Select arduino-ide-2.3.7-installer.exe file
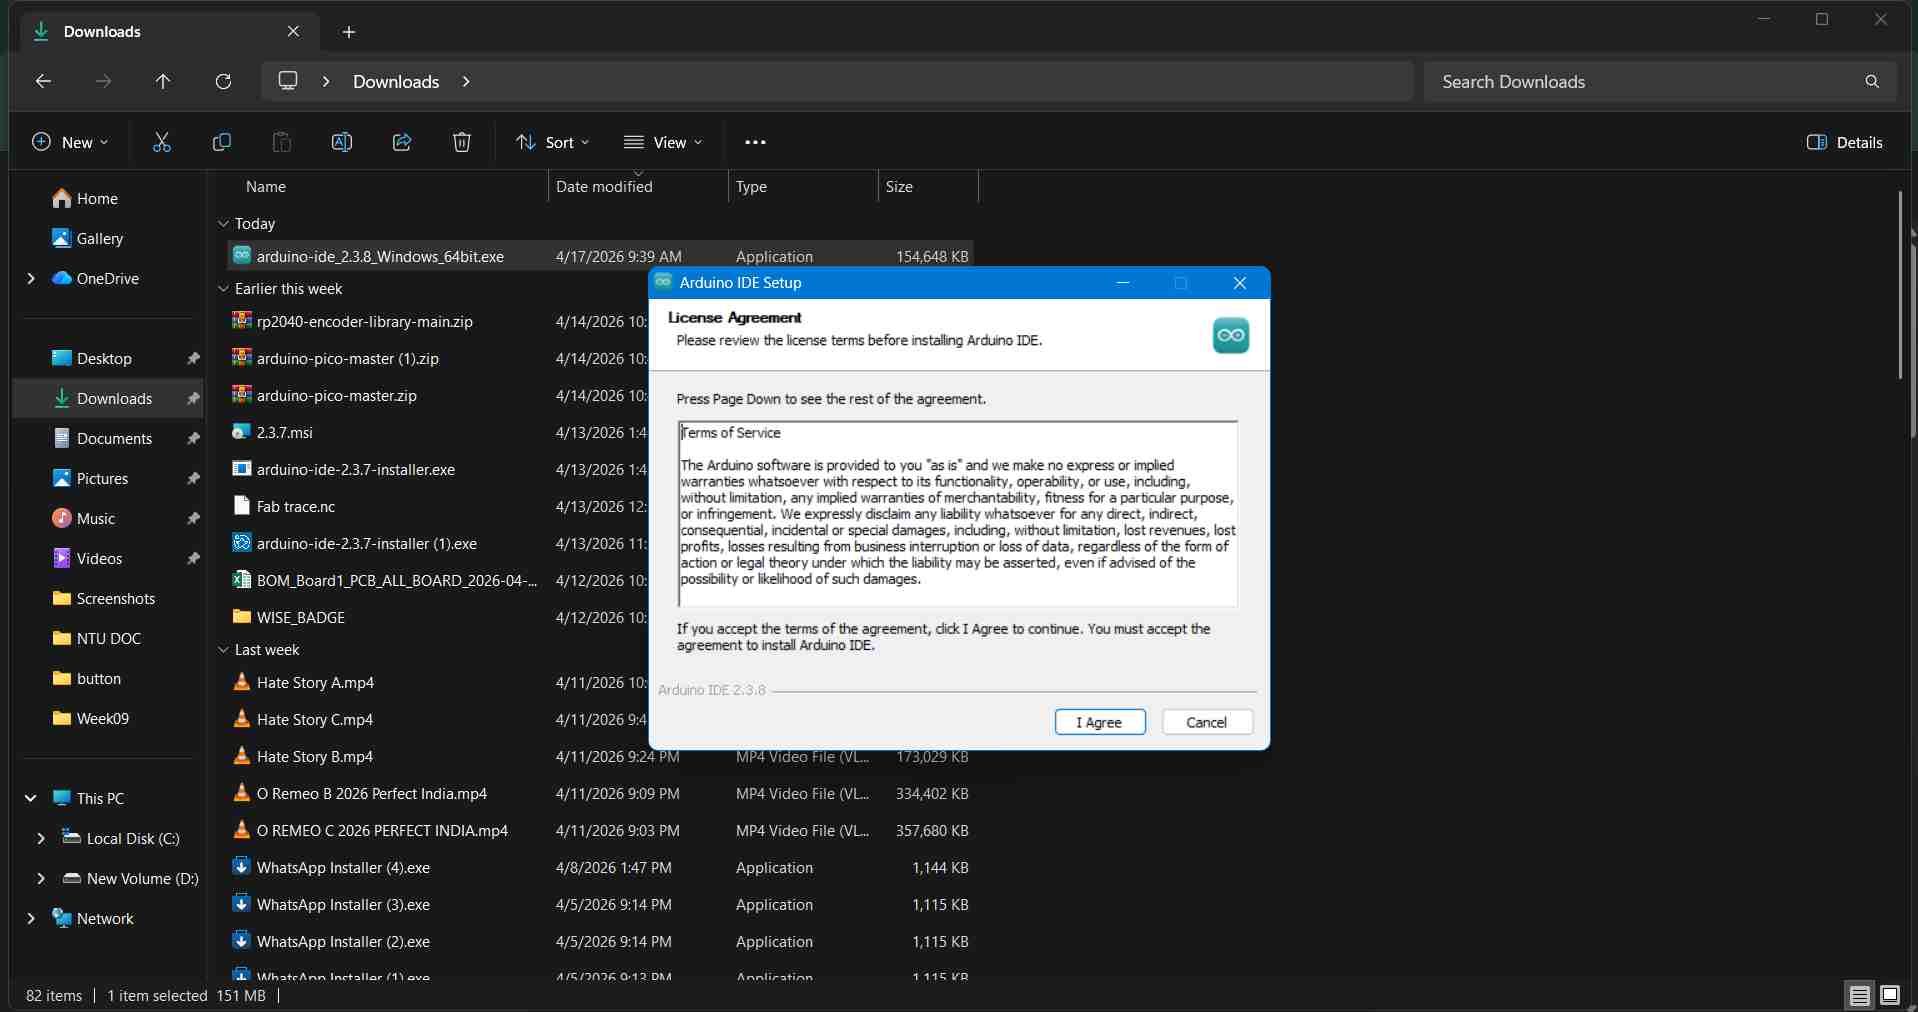This screenshot has height=1012, width=1918. (x=356, y=470)
